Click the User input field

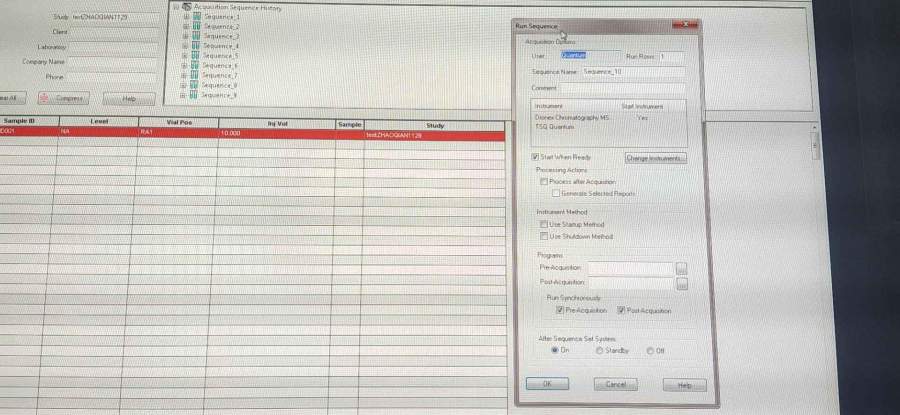pyautogui.click(x=590, y=56)
